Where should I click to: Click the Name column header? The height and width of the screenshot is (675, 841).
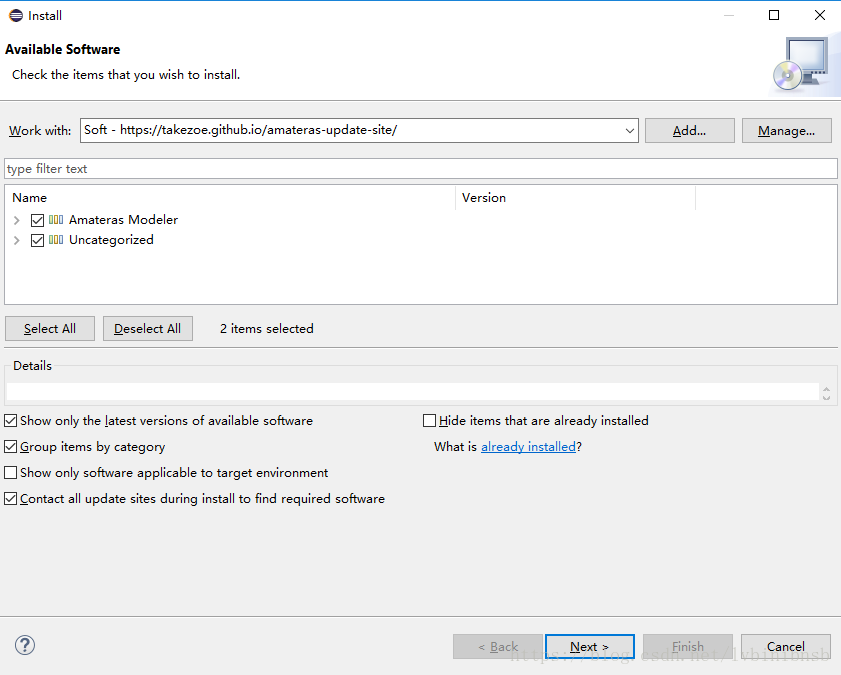coord(231,198)
